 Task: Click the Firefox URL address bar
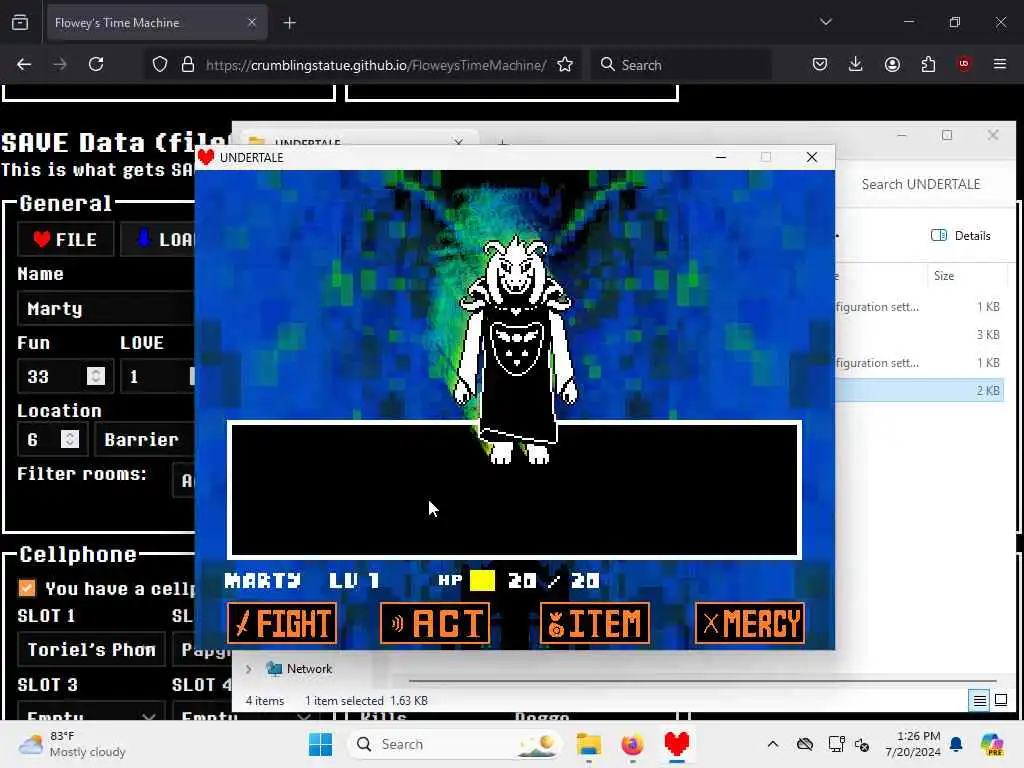coord(376,65)
